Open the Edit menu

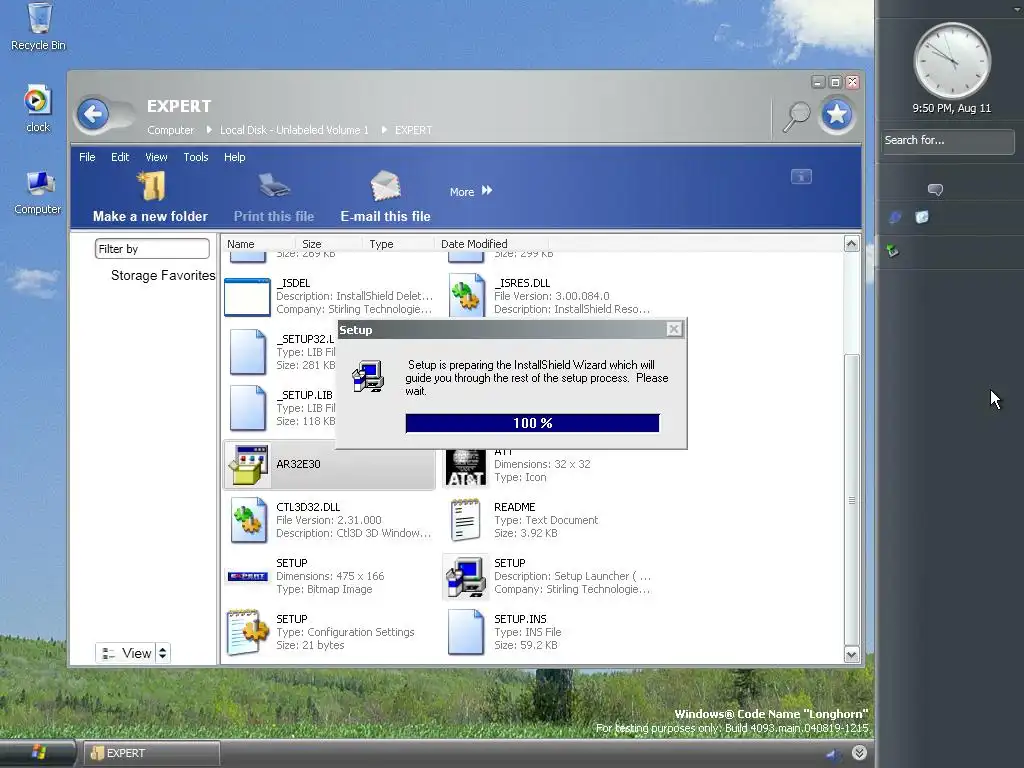click(x=120, y=157)
